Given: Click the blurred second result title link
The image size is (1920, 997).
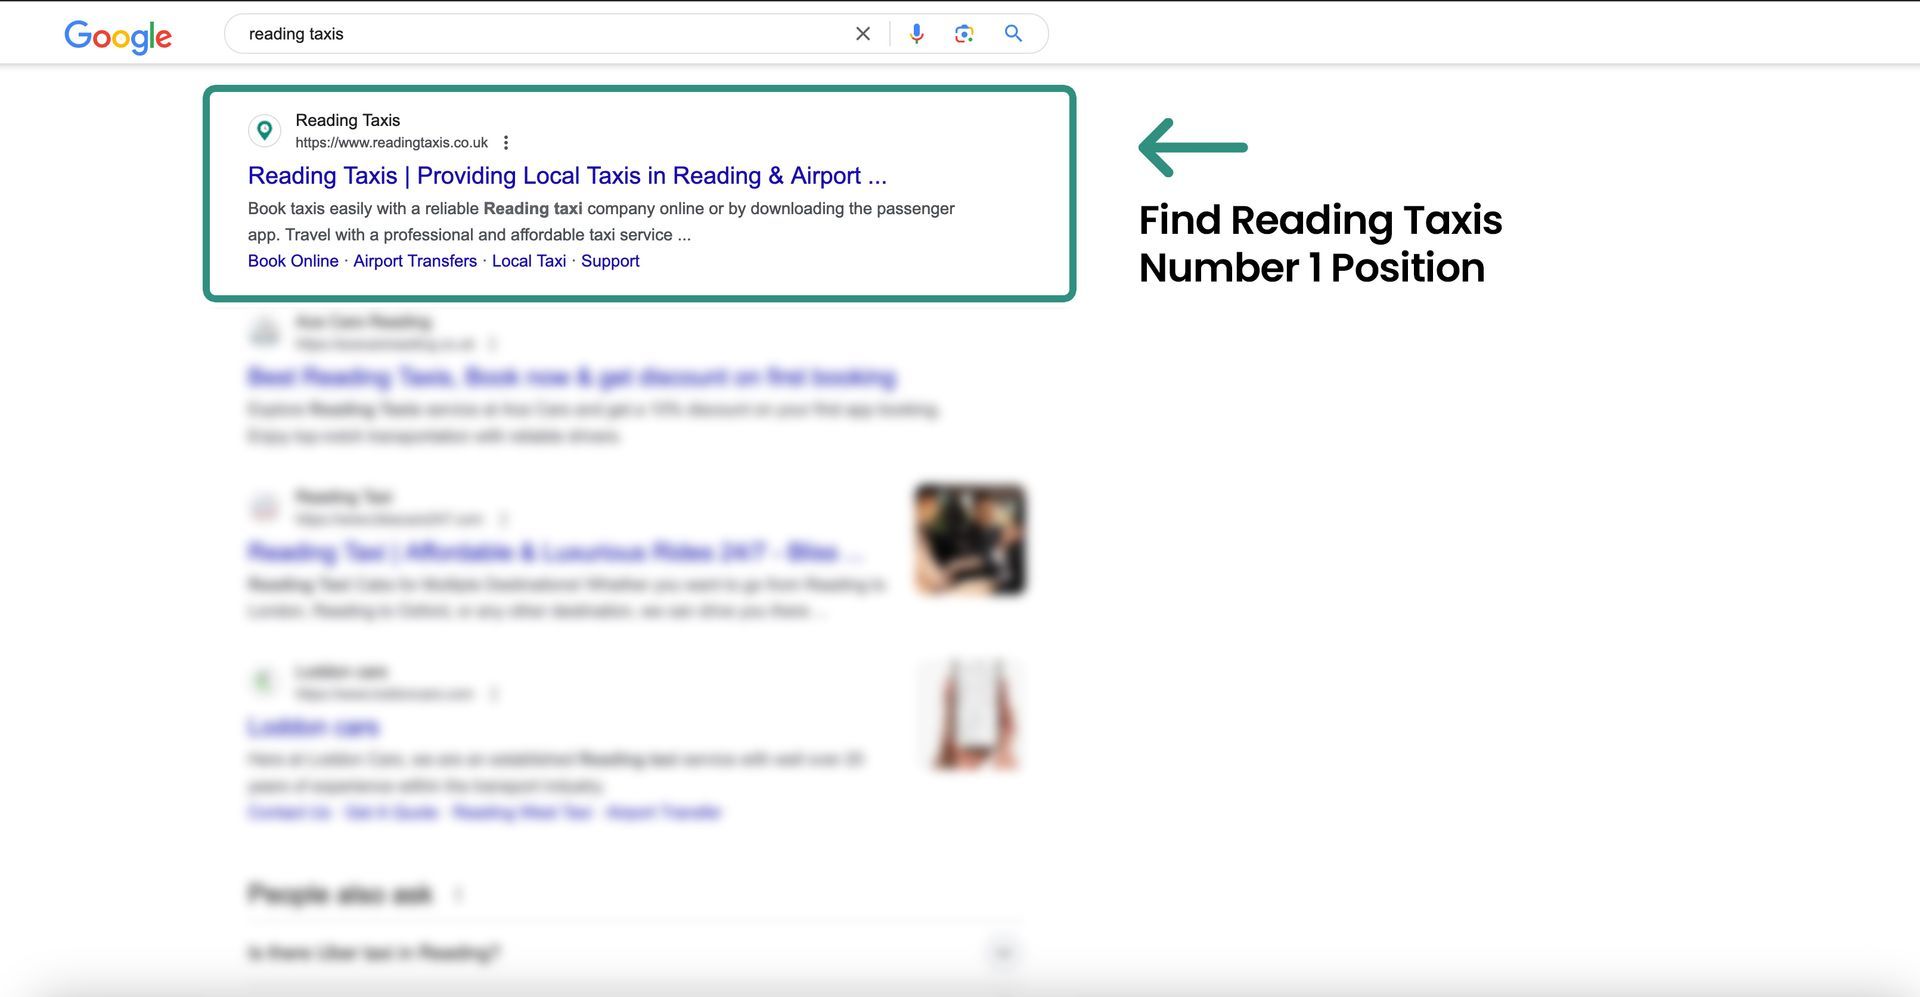Looking at the screenshot, I should point(572,377).
